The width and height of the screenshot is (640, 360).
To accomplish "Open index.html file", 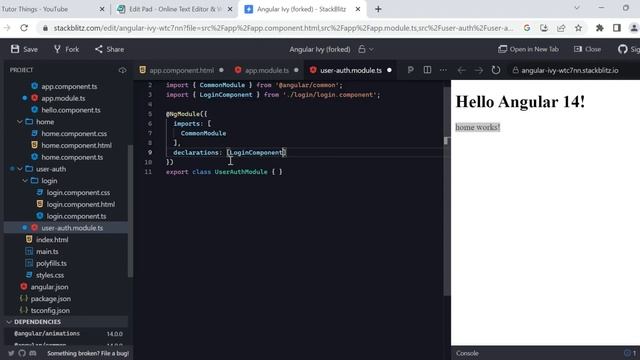I will tap(52, 240).
